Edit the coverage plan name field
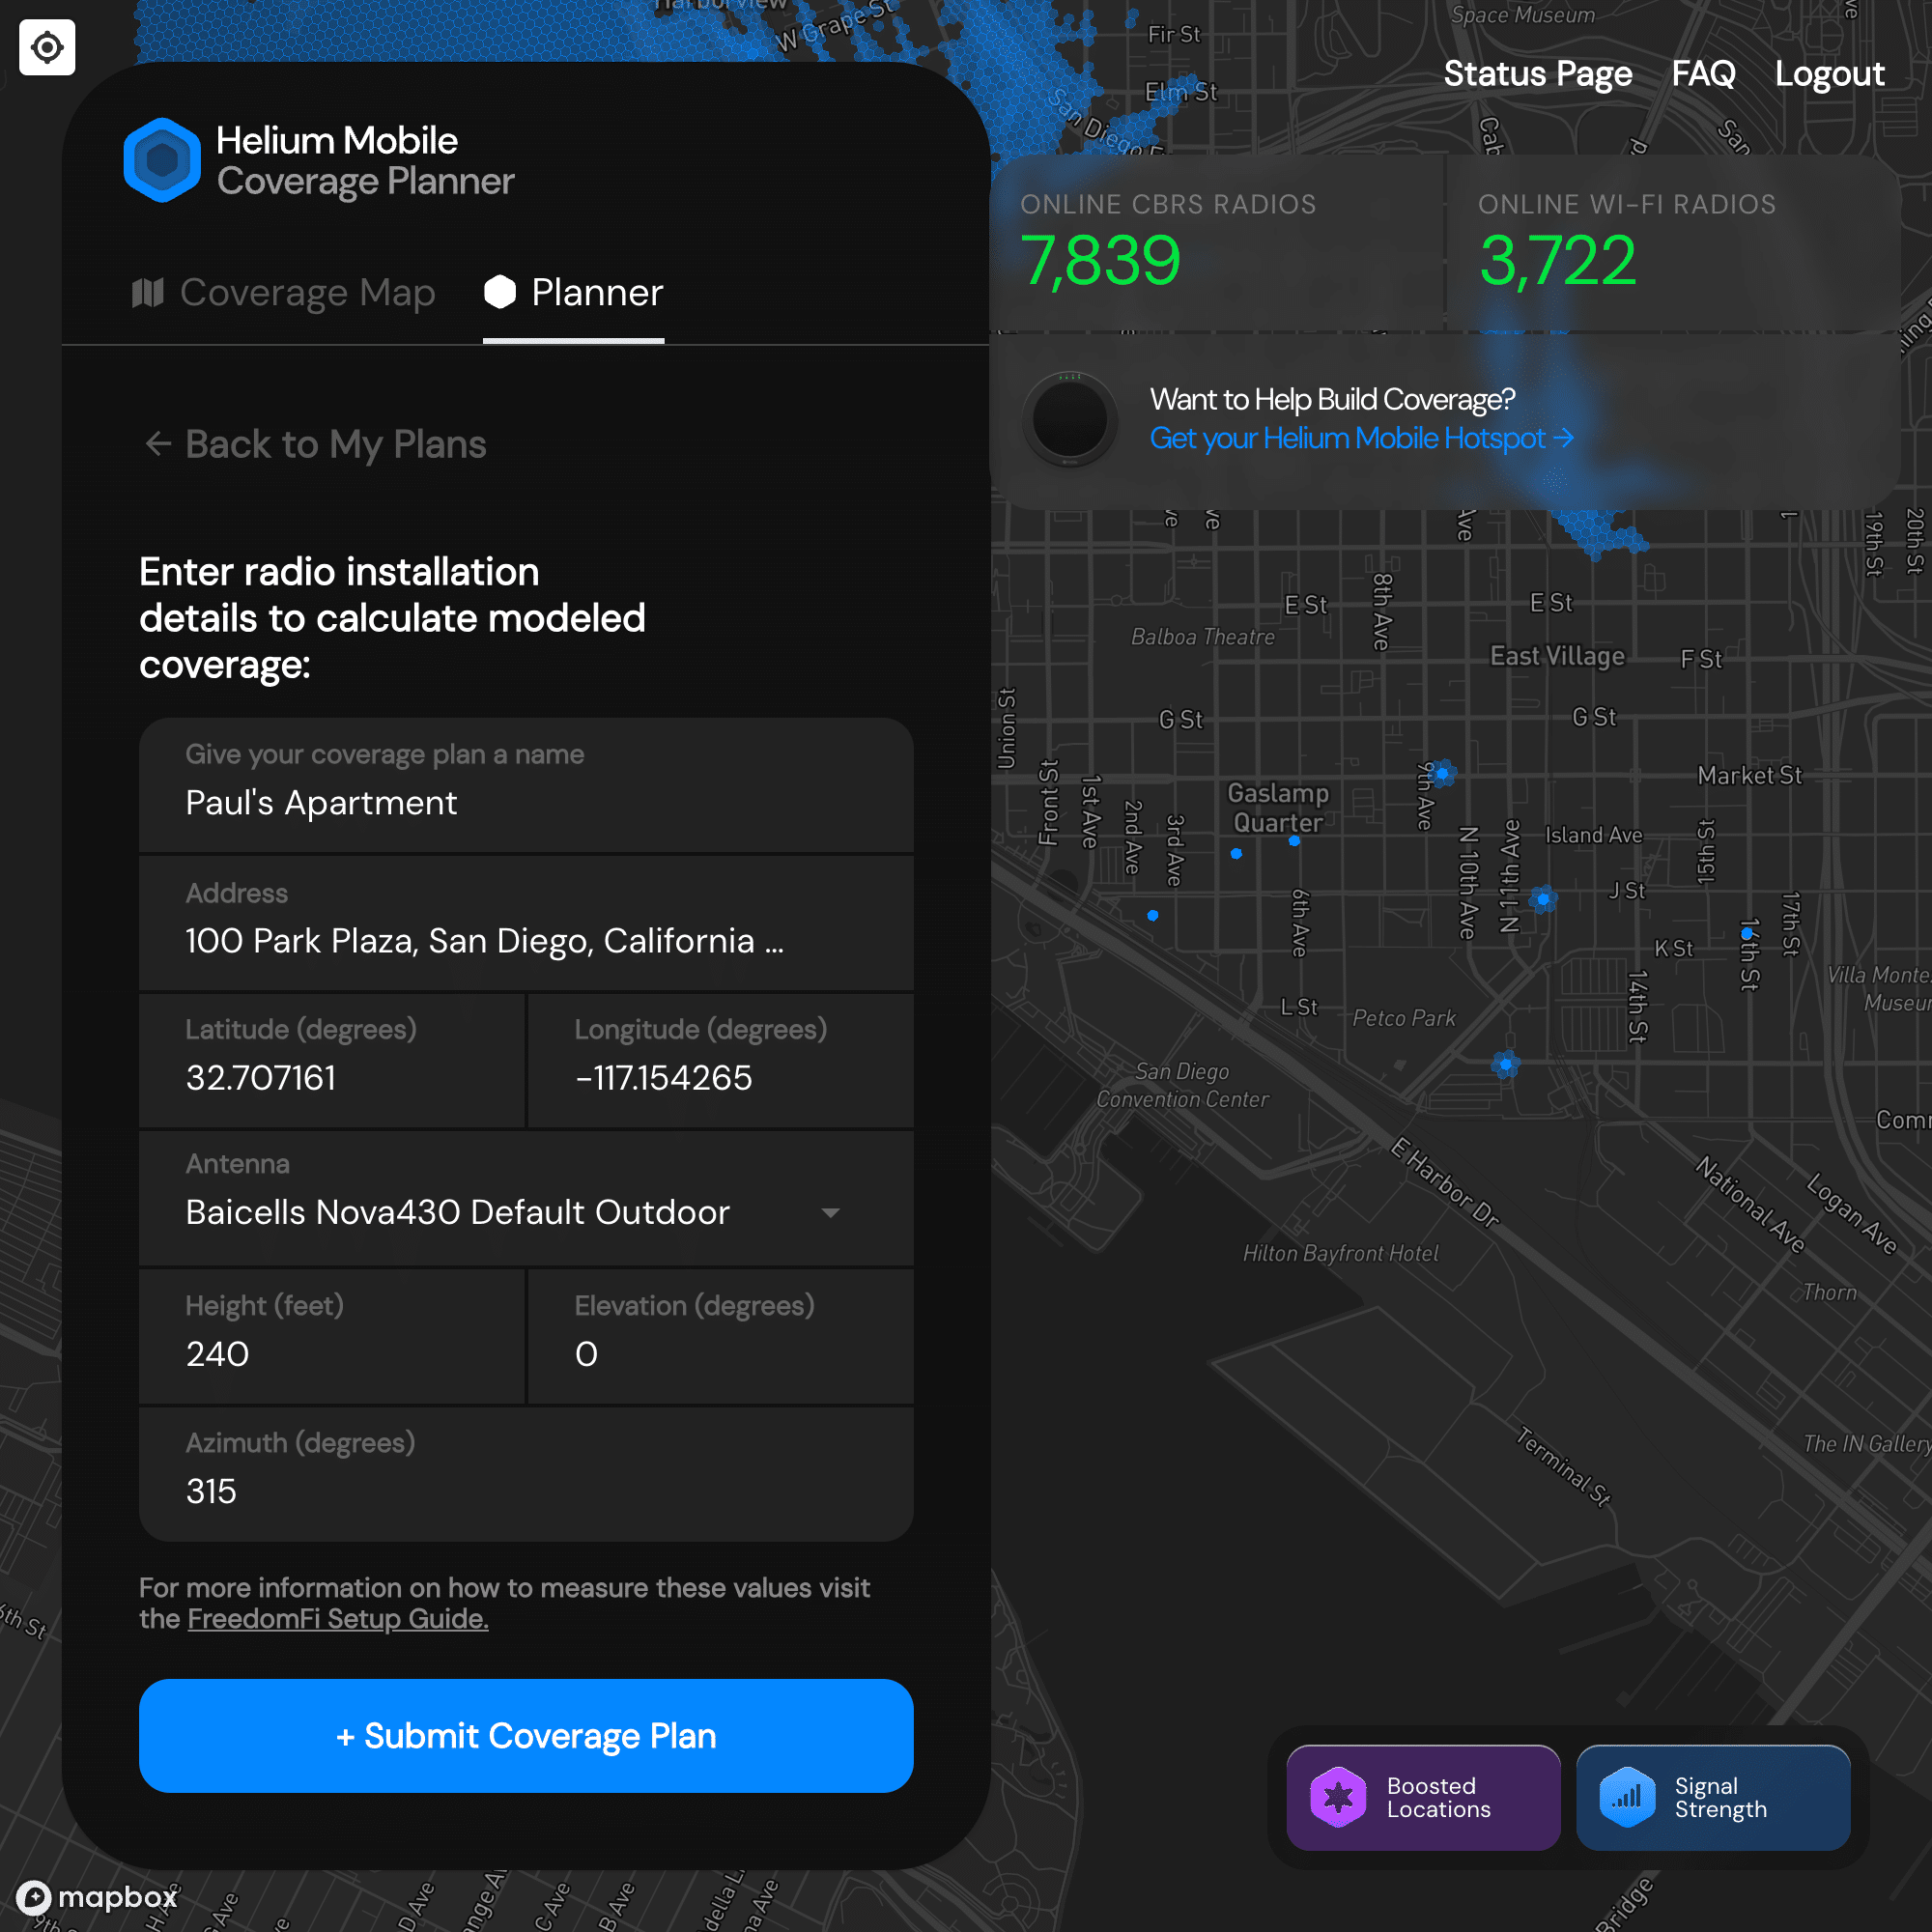Image resolution: width=1932 pixels, height=1932 pixels. (526, 785)
